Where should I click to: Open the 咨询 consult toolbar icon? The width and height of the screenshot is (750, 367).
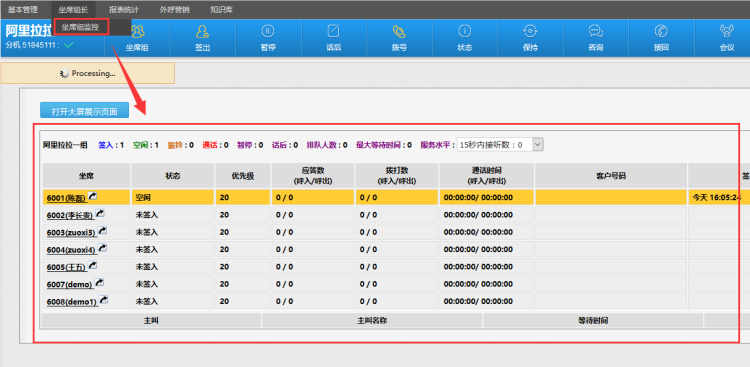pos(596,31)
